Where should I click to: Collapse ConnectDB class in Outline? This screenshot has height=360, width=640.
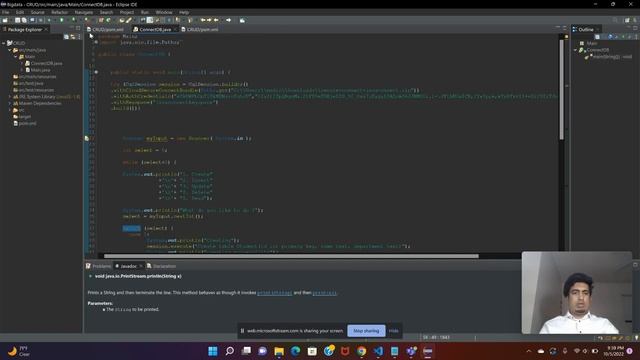click(x=576, y=50)
